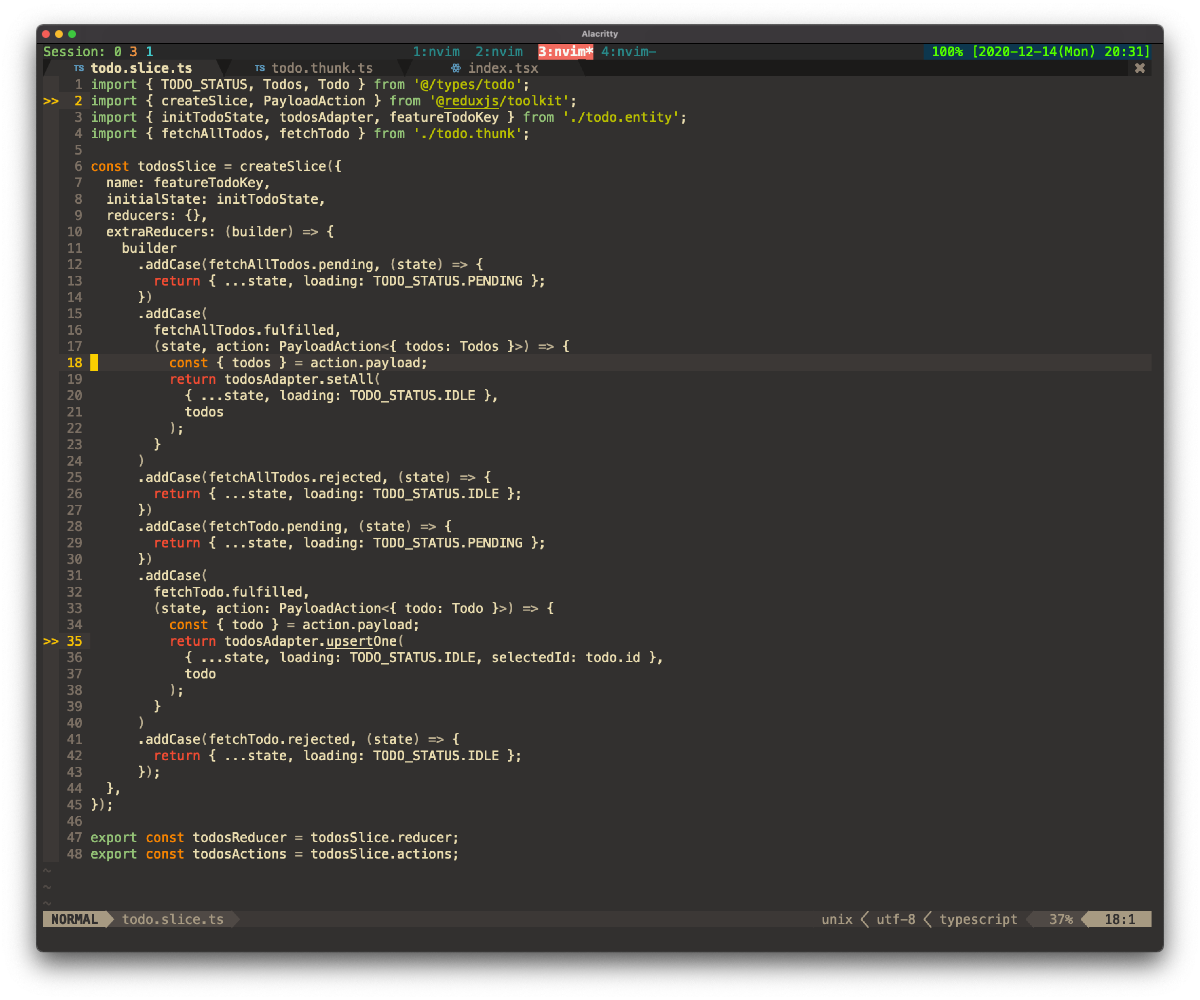This screenshot has height=1000, width=1200.
Task: Select active tmux window 3:nvim*
Action: coord(566,52)
